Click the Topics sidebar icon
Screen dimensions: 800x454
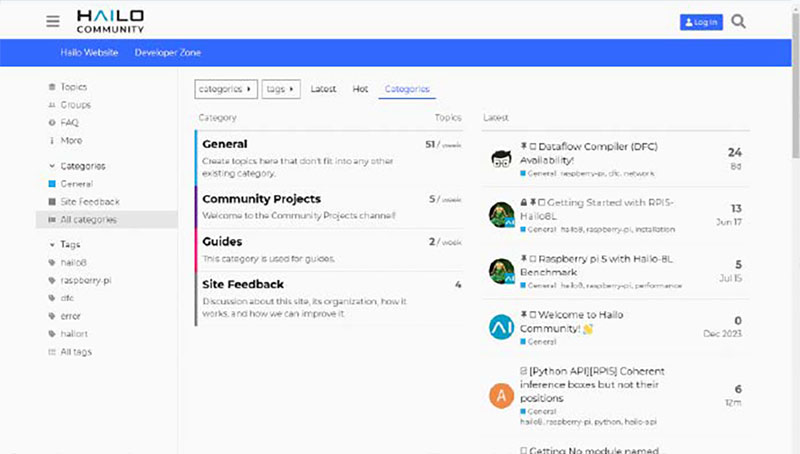point(52,87)
